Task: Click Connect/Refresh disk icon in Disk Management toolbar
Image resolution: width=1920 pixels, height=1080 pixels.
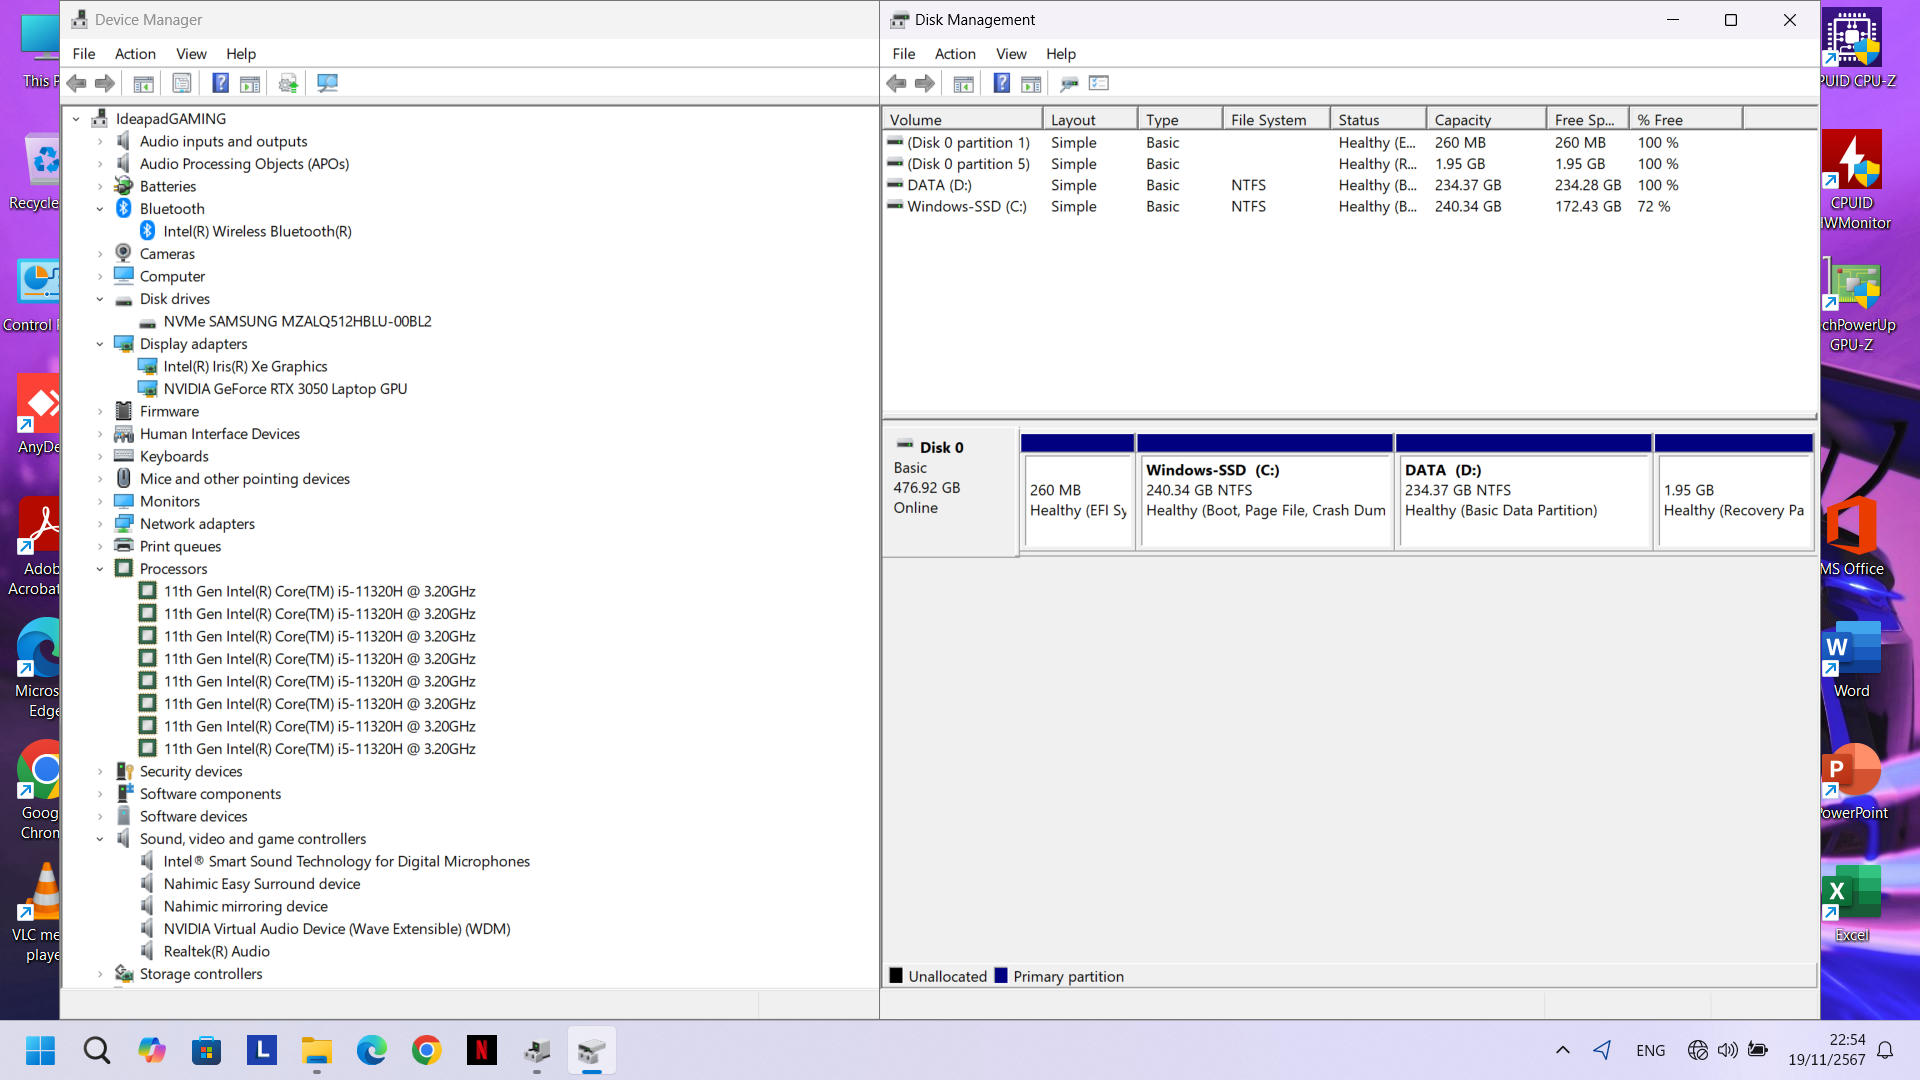Action: pos(1070,83)
